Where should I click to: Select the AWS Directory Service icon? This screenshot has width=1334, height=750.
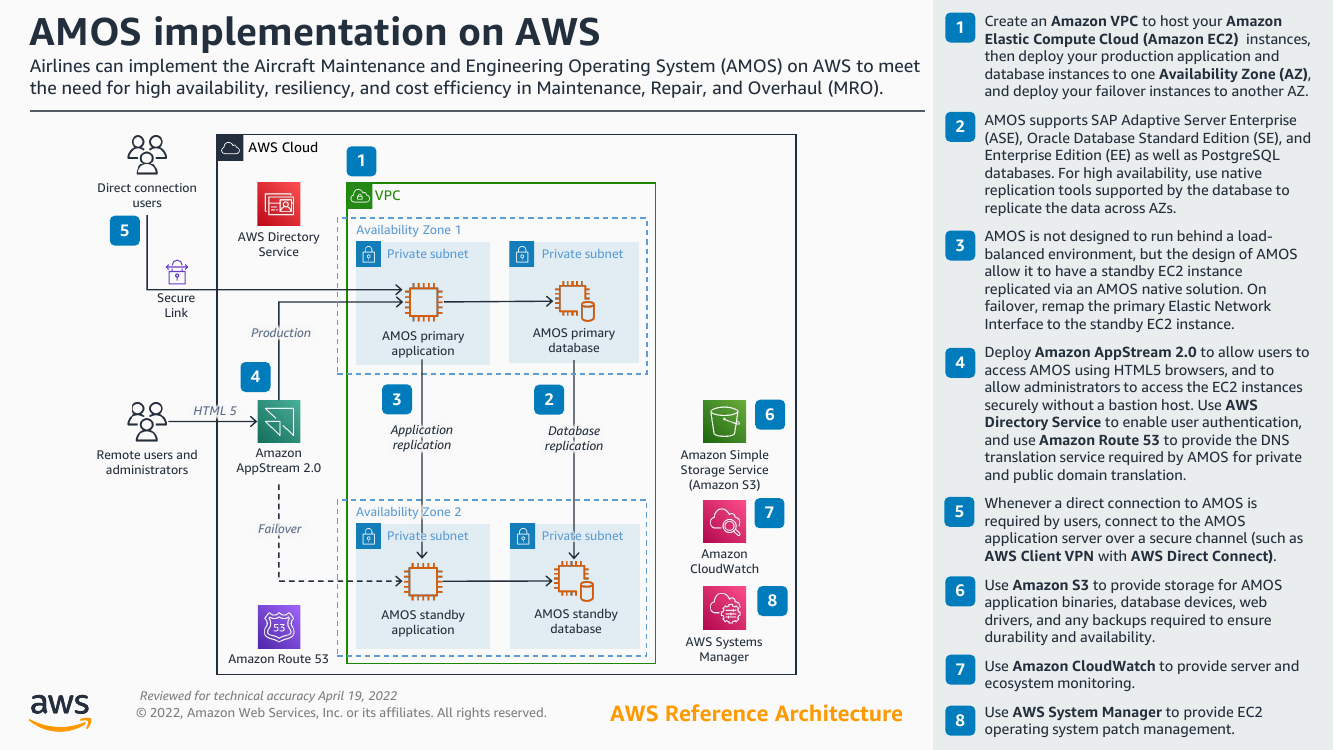pos(278,204)
